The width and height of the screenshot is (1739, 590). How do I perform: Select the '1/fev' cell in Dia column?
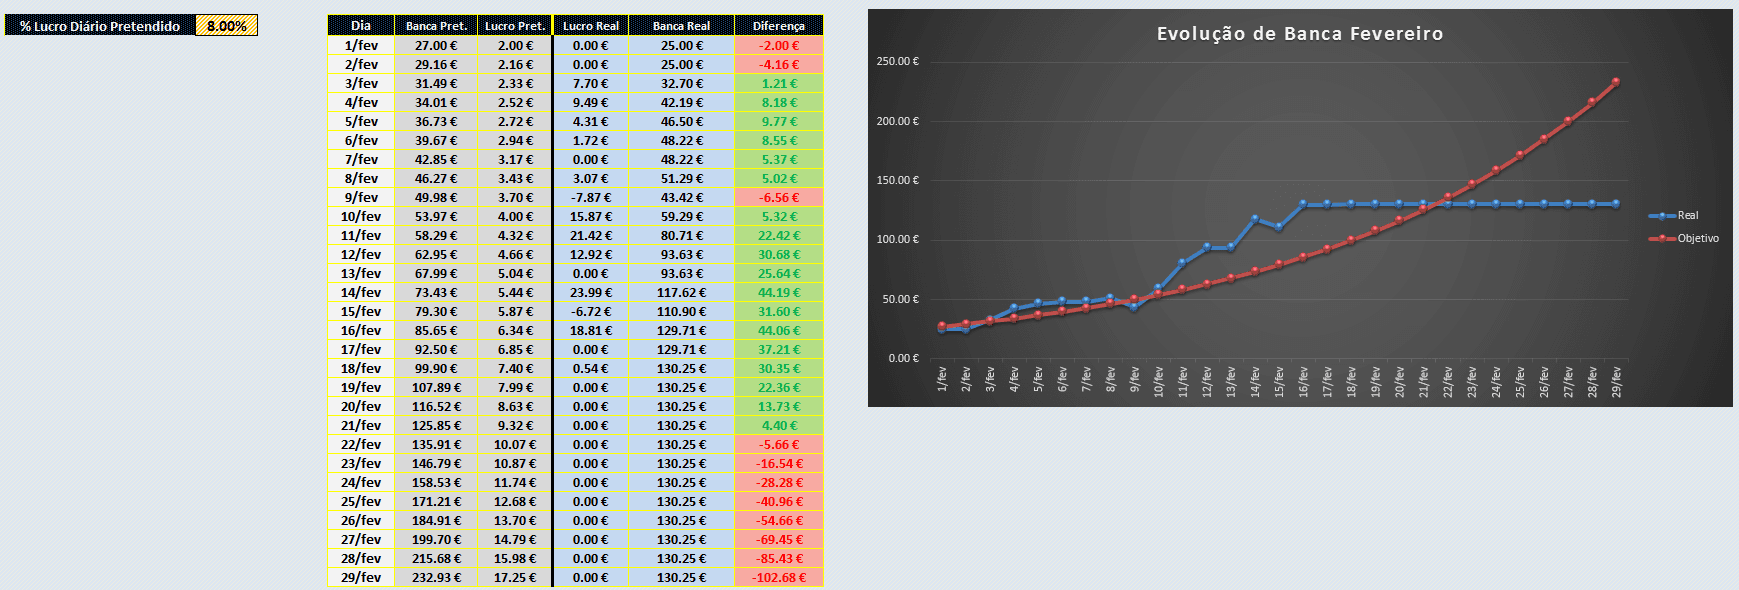click(361, 45)
